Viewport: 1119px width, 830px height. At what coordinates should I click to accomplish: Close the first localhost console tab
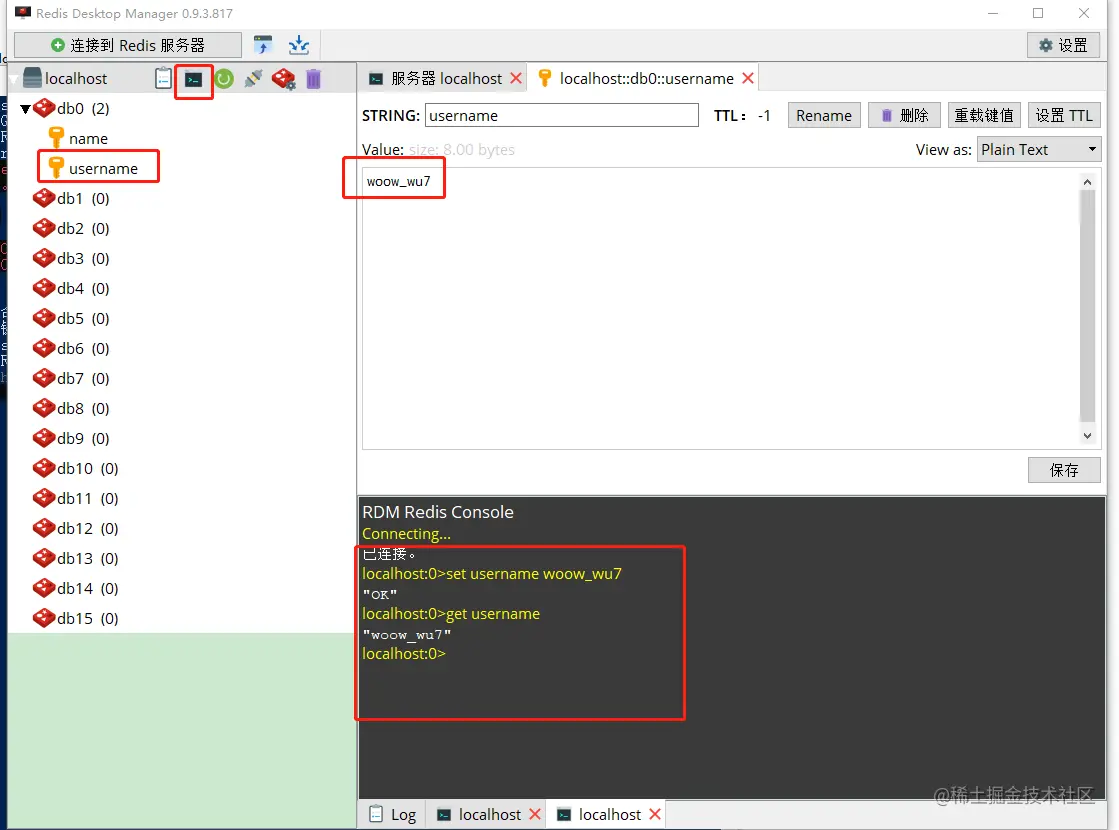click(x=535, y=814)
